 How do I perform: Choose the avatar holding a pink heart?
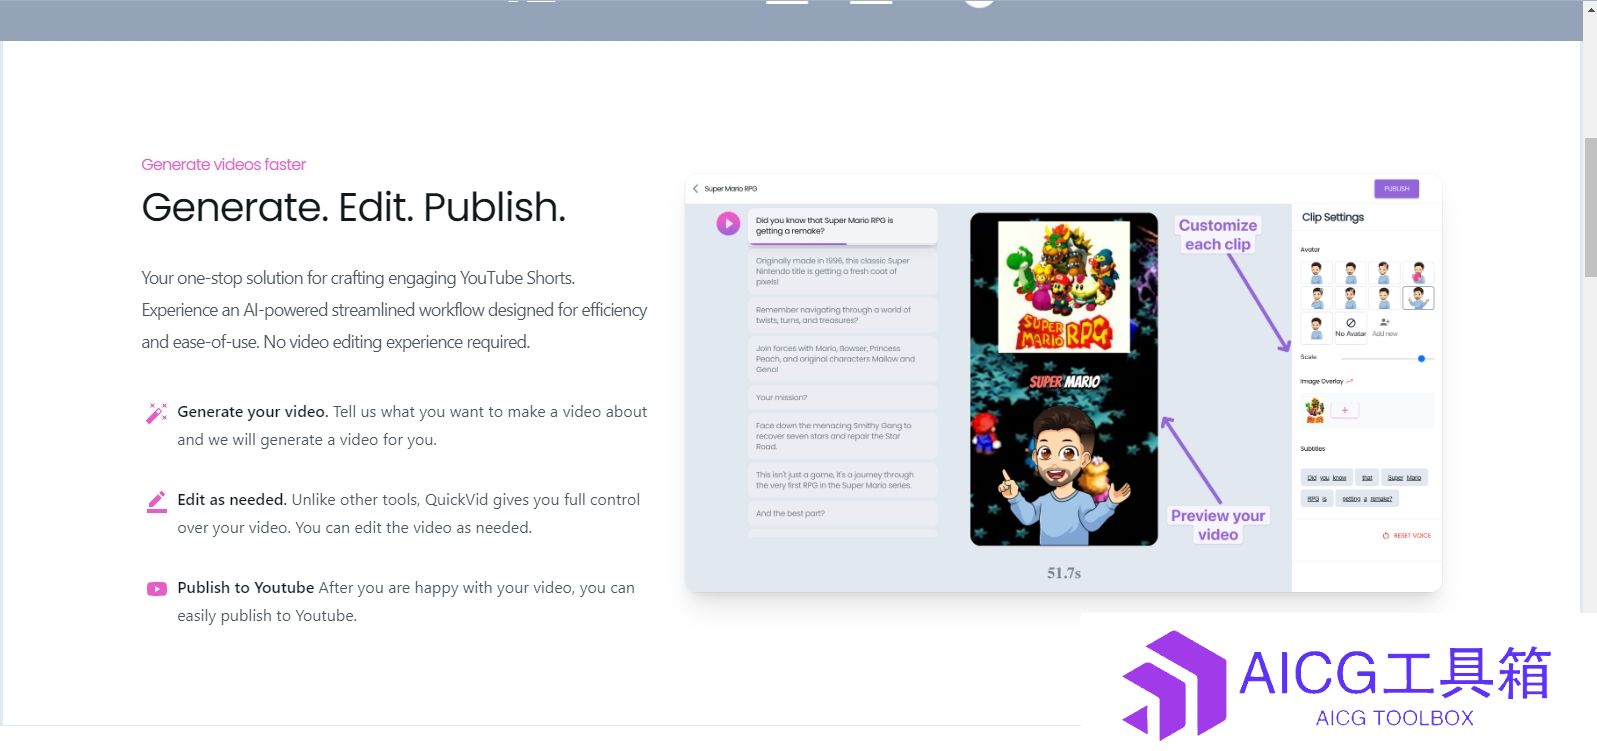(1418, 272)
